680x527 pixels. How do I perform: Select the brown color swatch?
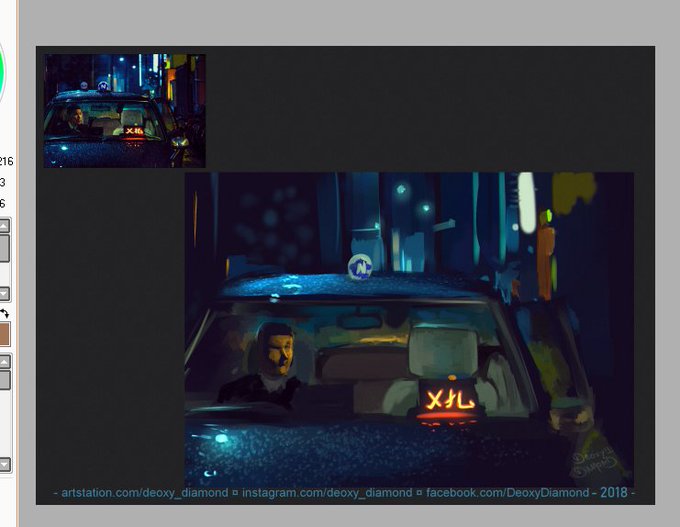(4, 334)
